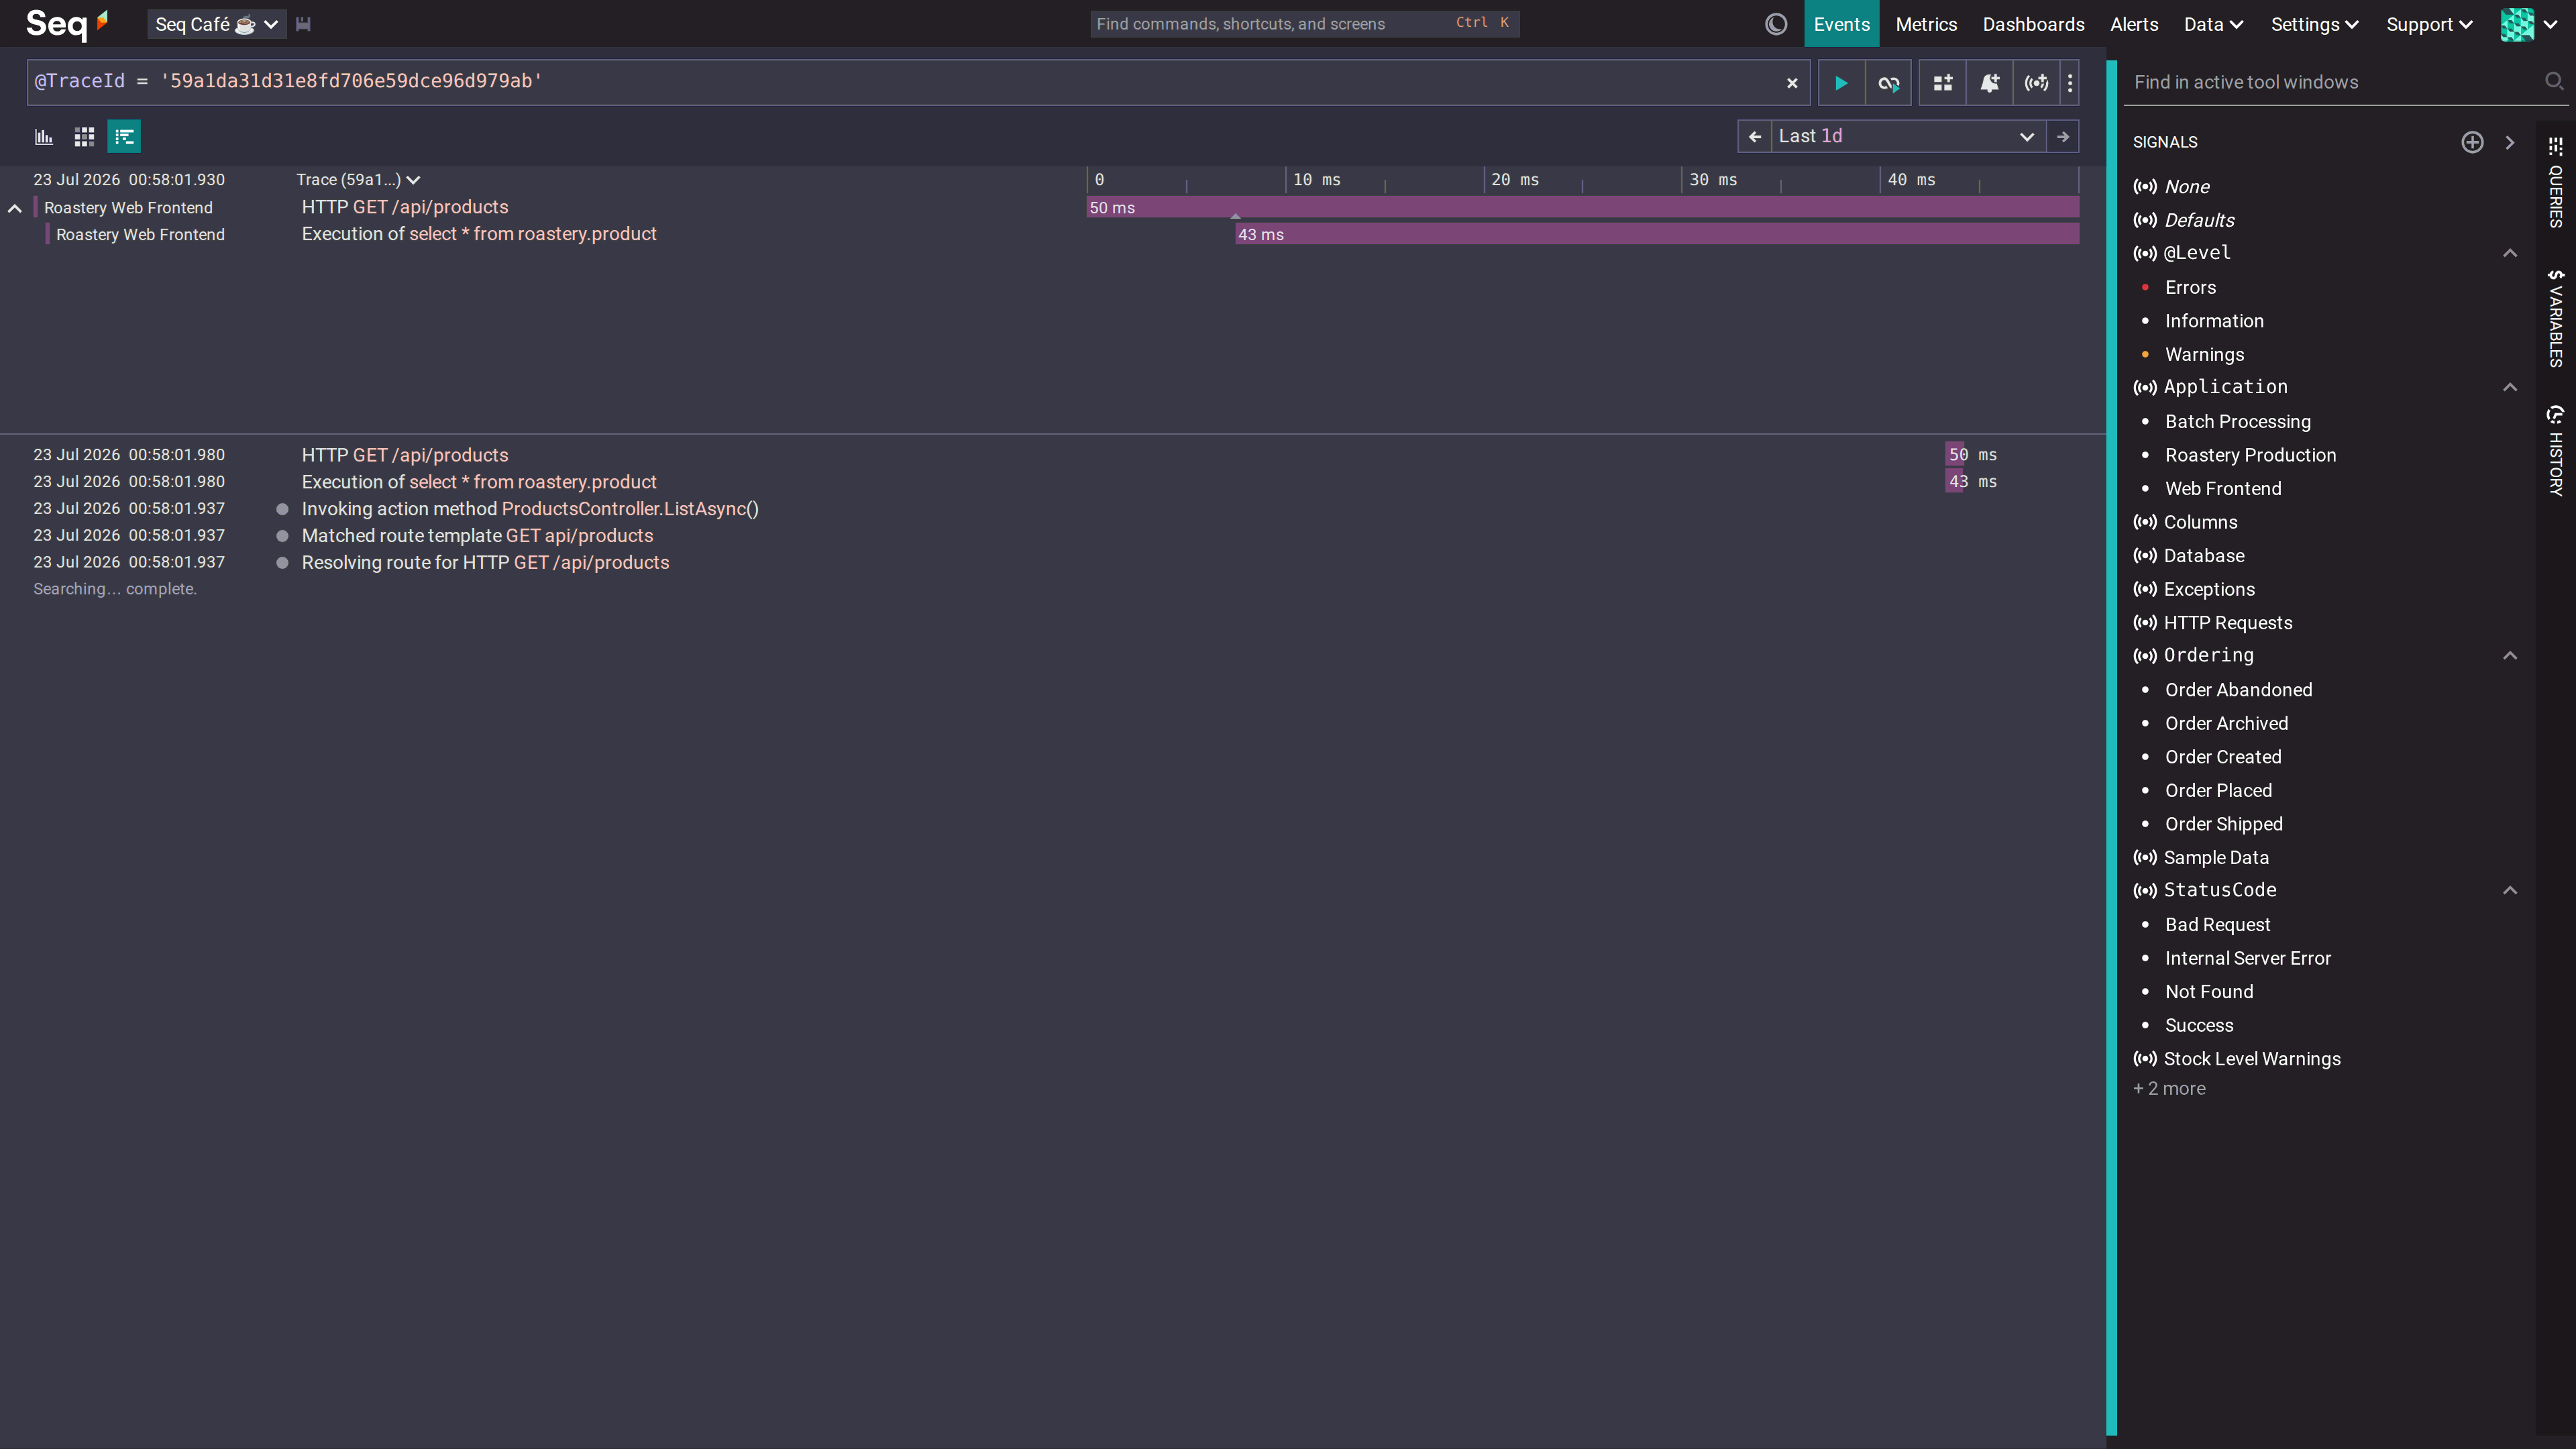Collapse the HTTP GET /api/products span row
Image resolution: width=2576 pixels, height=1449 pixels.
tap(15, 208)
